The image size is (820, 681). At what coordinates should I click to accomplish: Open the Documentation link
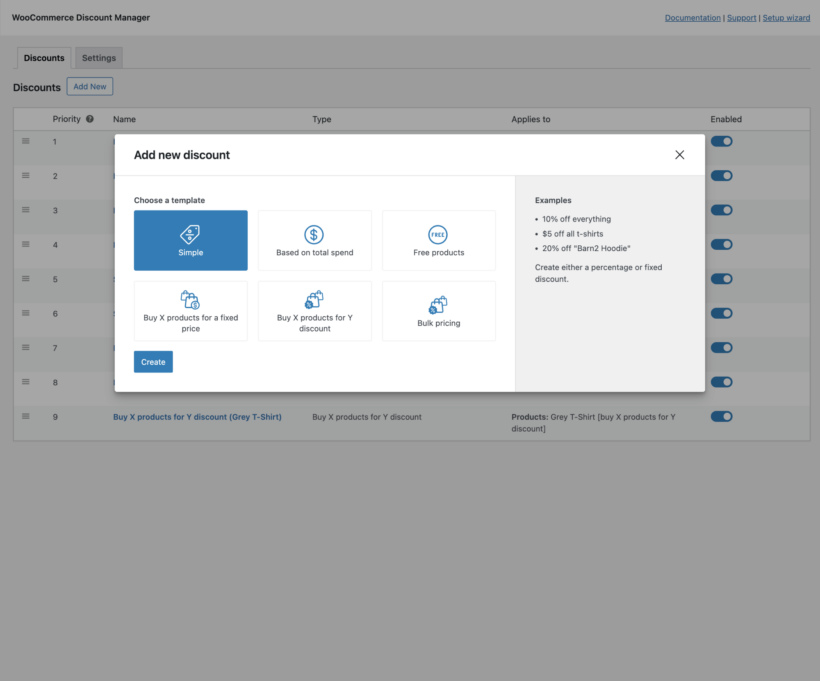(x=693, y=17)
